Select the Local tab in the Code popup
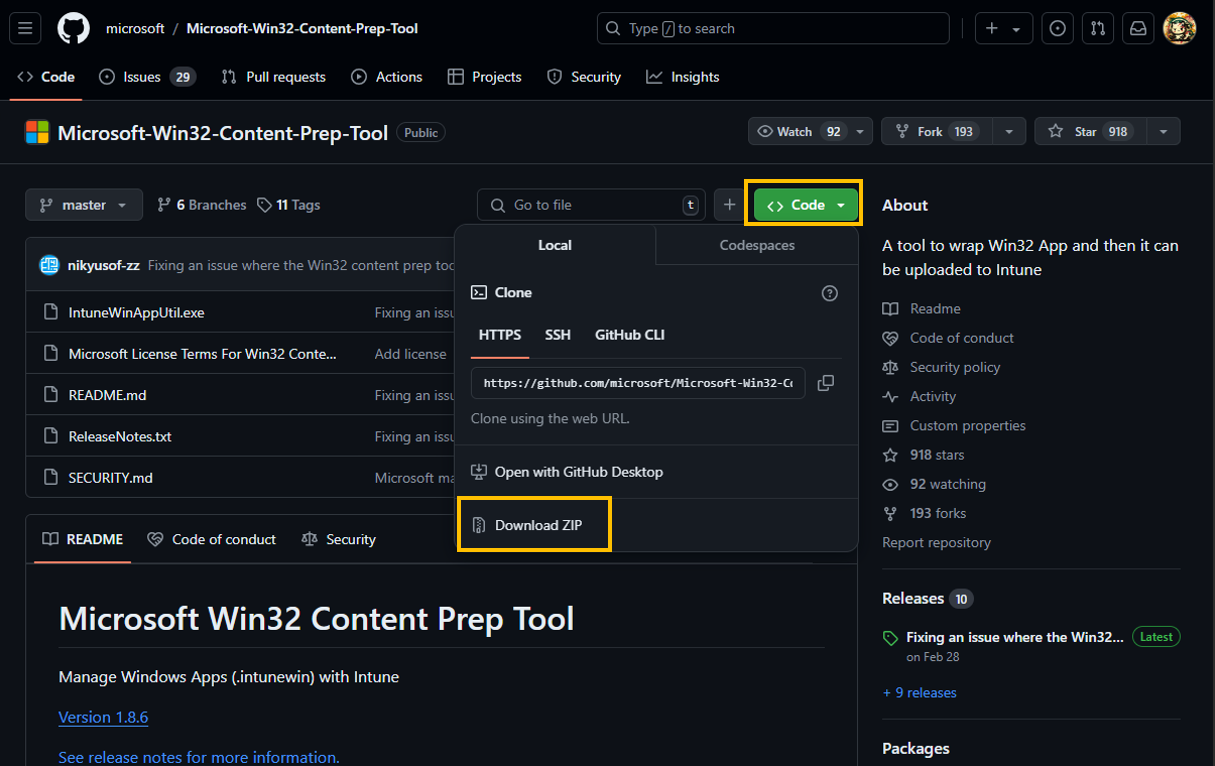 (555, 245)
